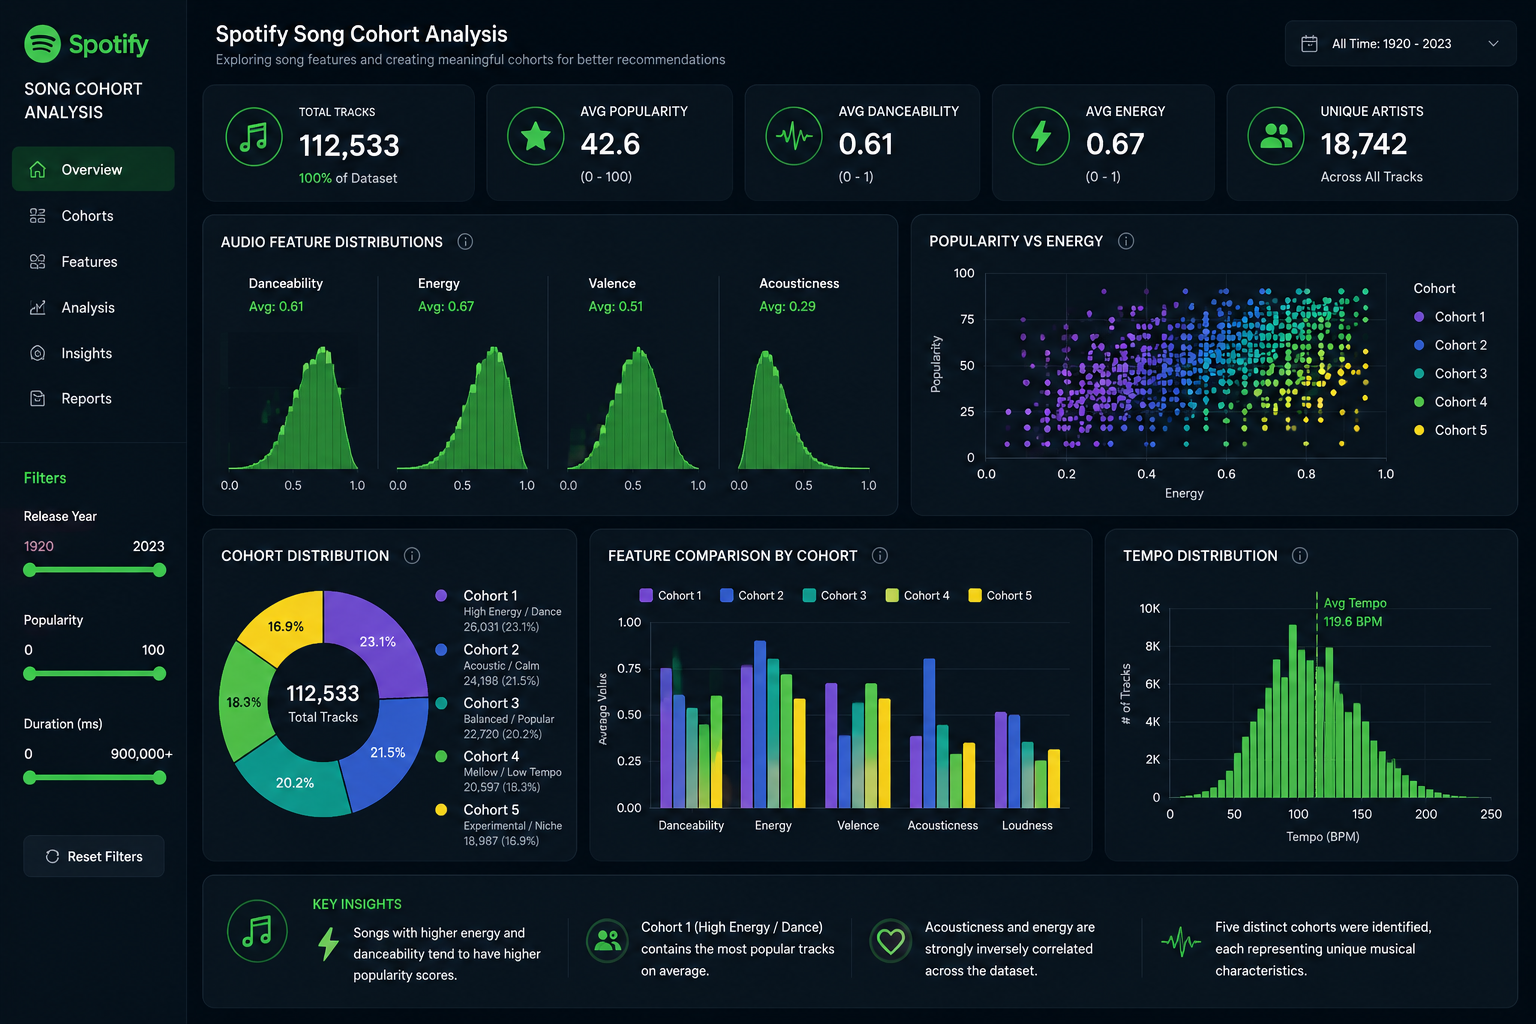Click the Duration slider left handle
This screenshot has height=1024, width=1536.
30,777
